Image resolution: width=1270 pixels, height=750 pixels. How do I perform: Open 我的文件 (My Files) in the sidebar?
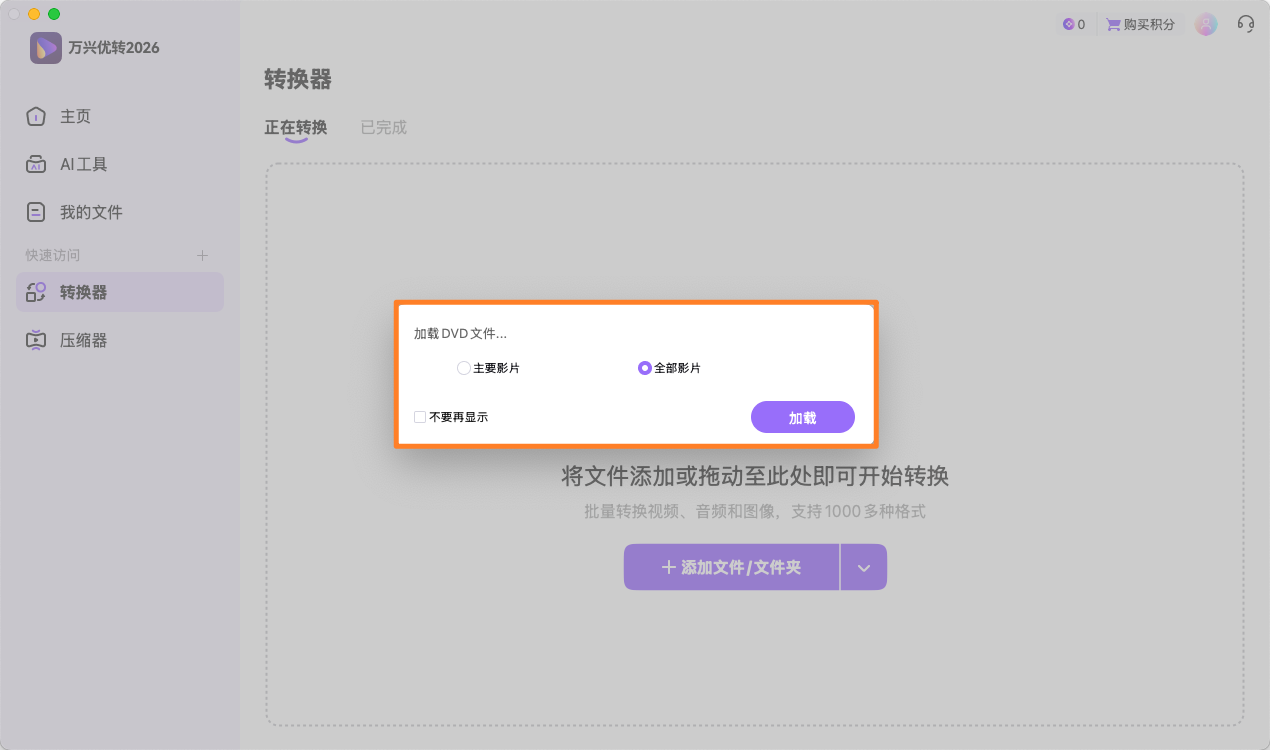[90, 211]
